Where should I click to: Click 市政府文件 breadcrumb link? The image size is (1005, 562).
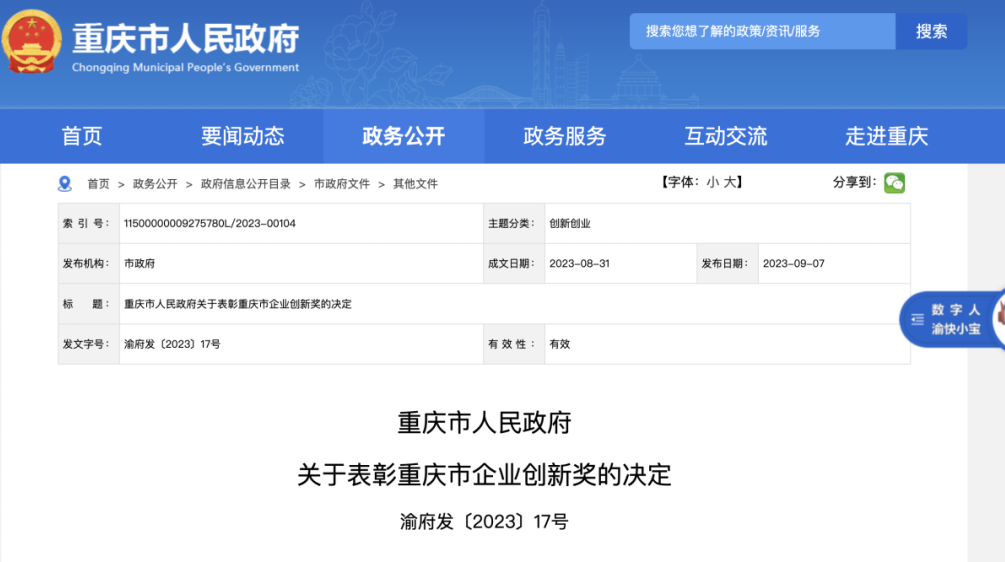[x=342, y=184]
